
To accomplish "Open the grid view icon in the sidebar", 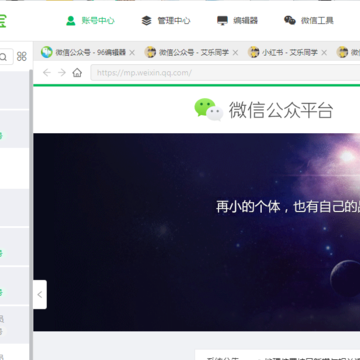I will click(x=22, y=56).
